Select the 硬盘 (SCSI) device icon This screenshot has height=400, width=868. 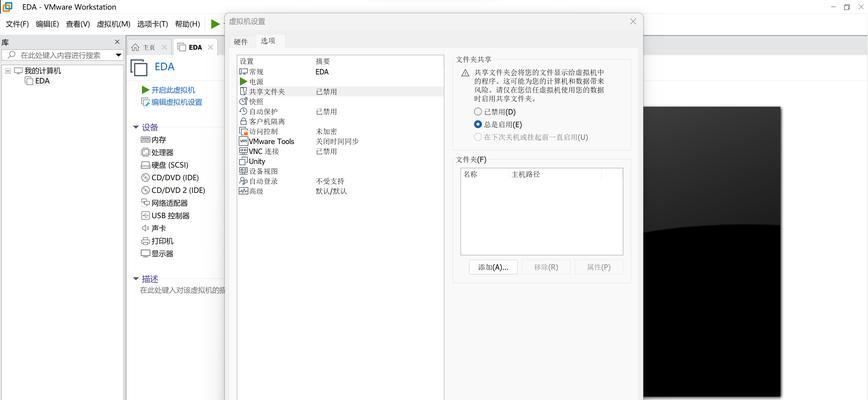click(146, 165)
